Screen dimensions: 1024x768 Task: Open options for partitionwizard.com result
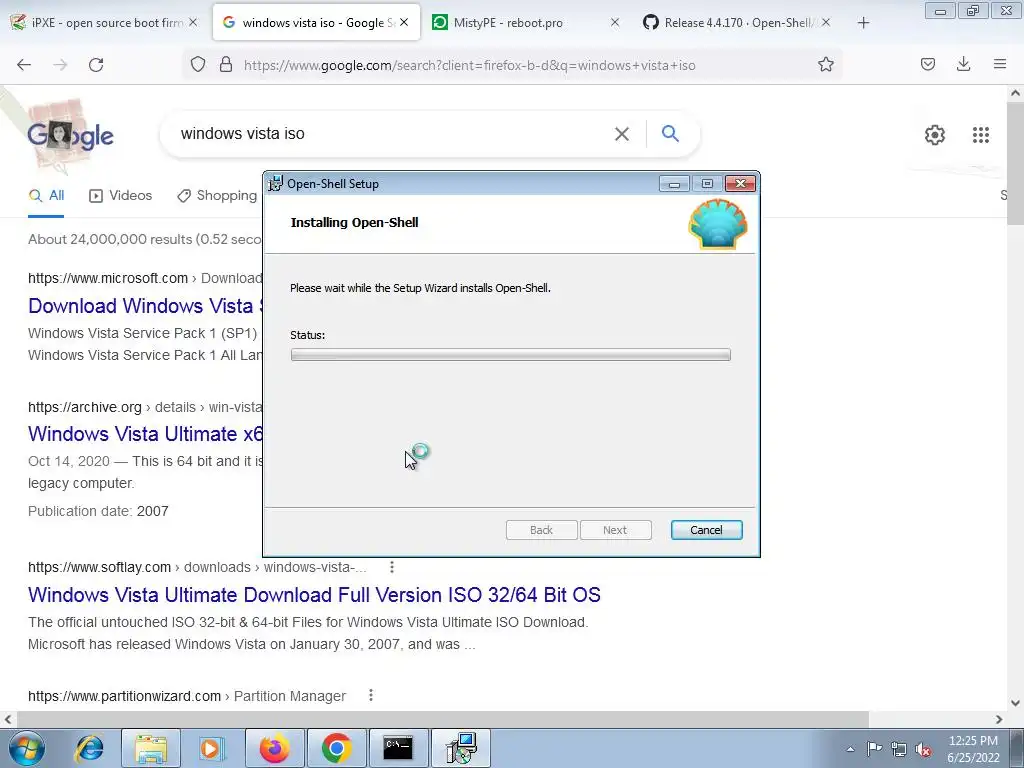coord(371,696)
